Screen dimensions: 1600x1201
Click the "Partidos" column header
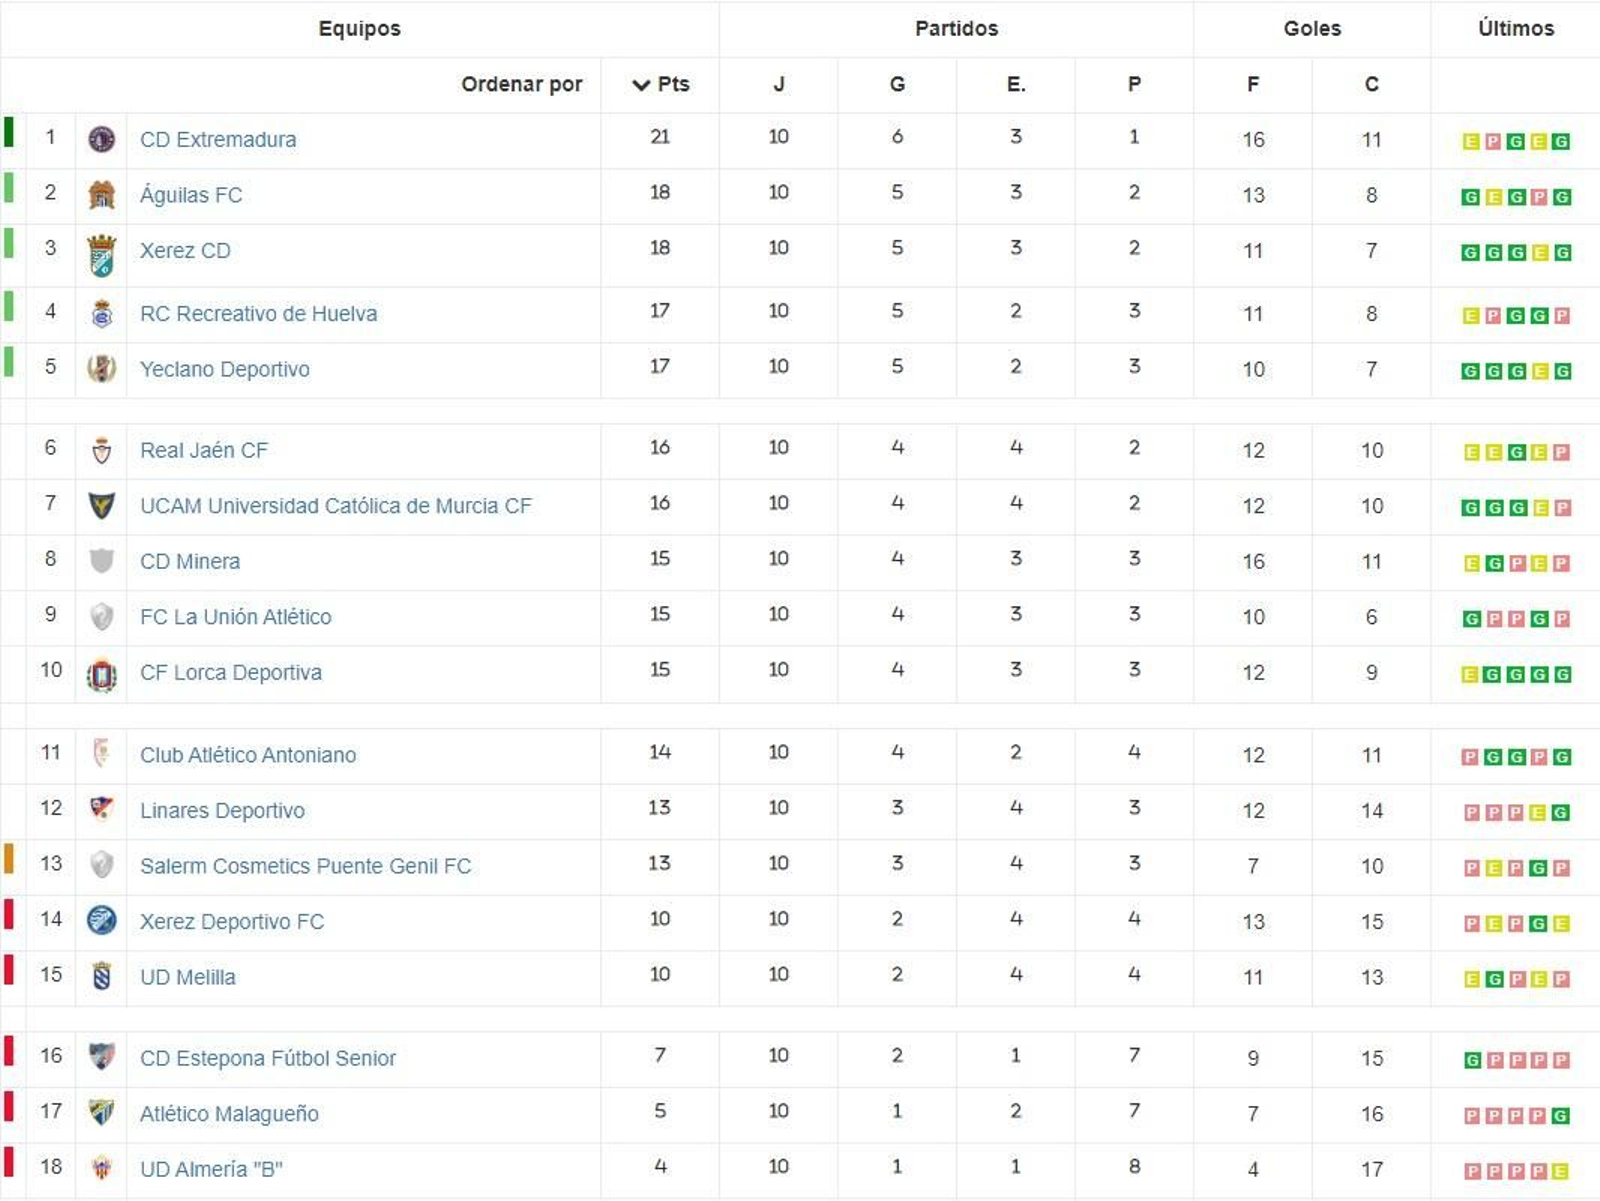coord(955,28)
